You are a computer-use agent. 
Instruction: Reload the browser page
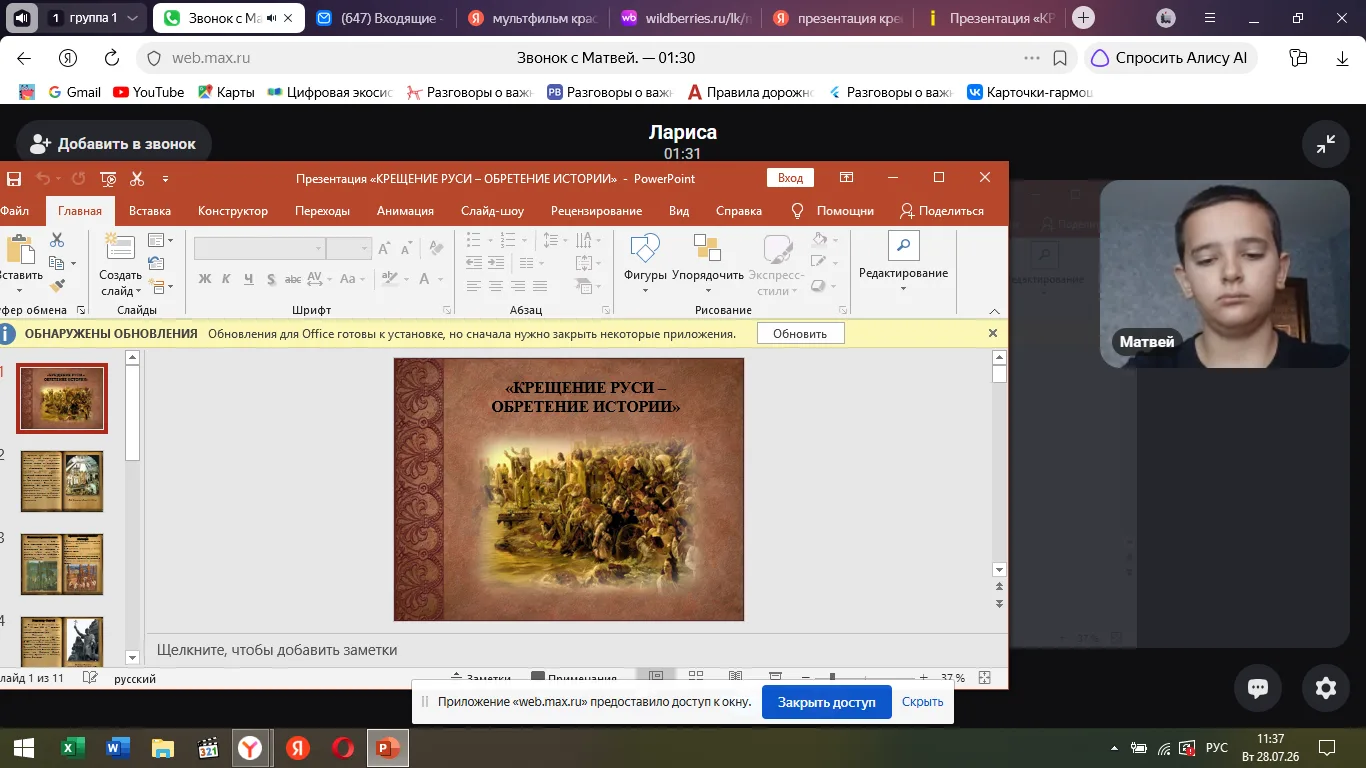pos(112,58)
